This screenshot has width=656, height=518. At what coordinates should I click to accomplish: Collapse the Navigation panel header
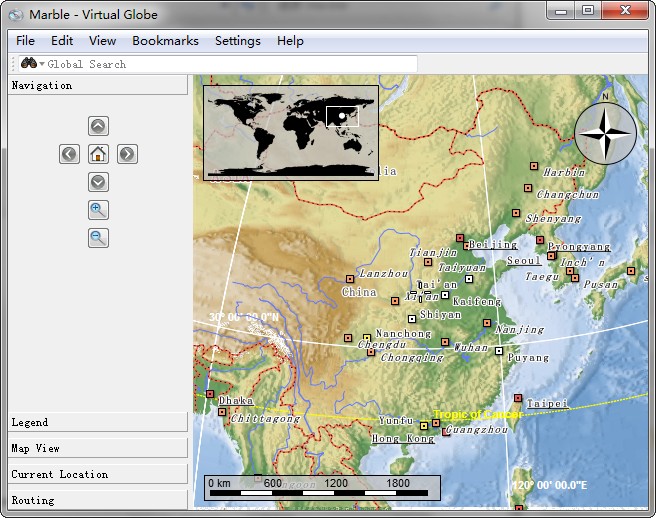[x=97, y=86]
